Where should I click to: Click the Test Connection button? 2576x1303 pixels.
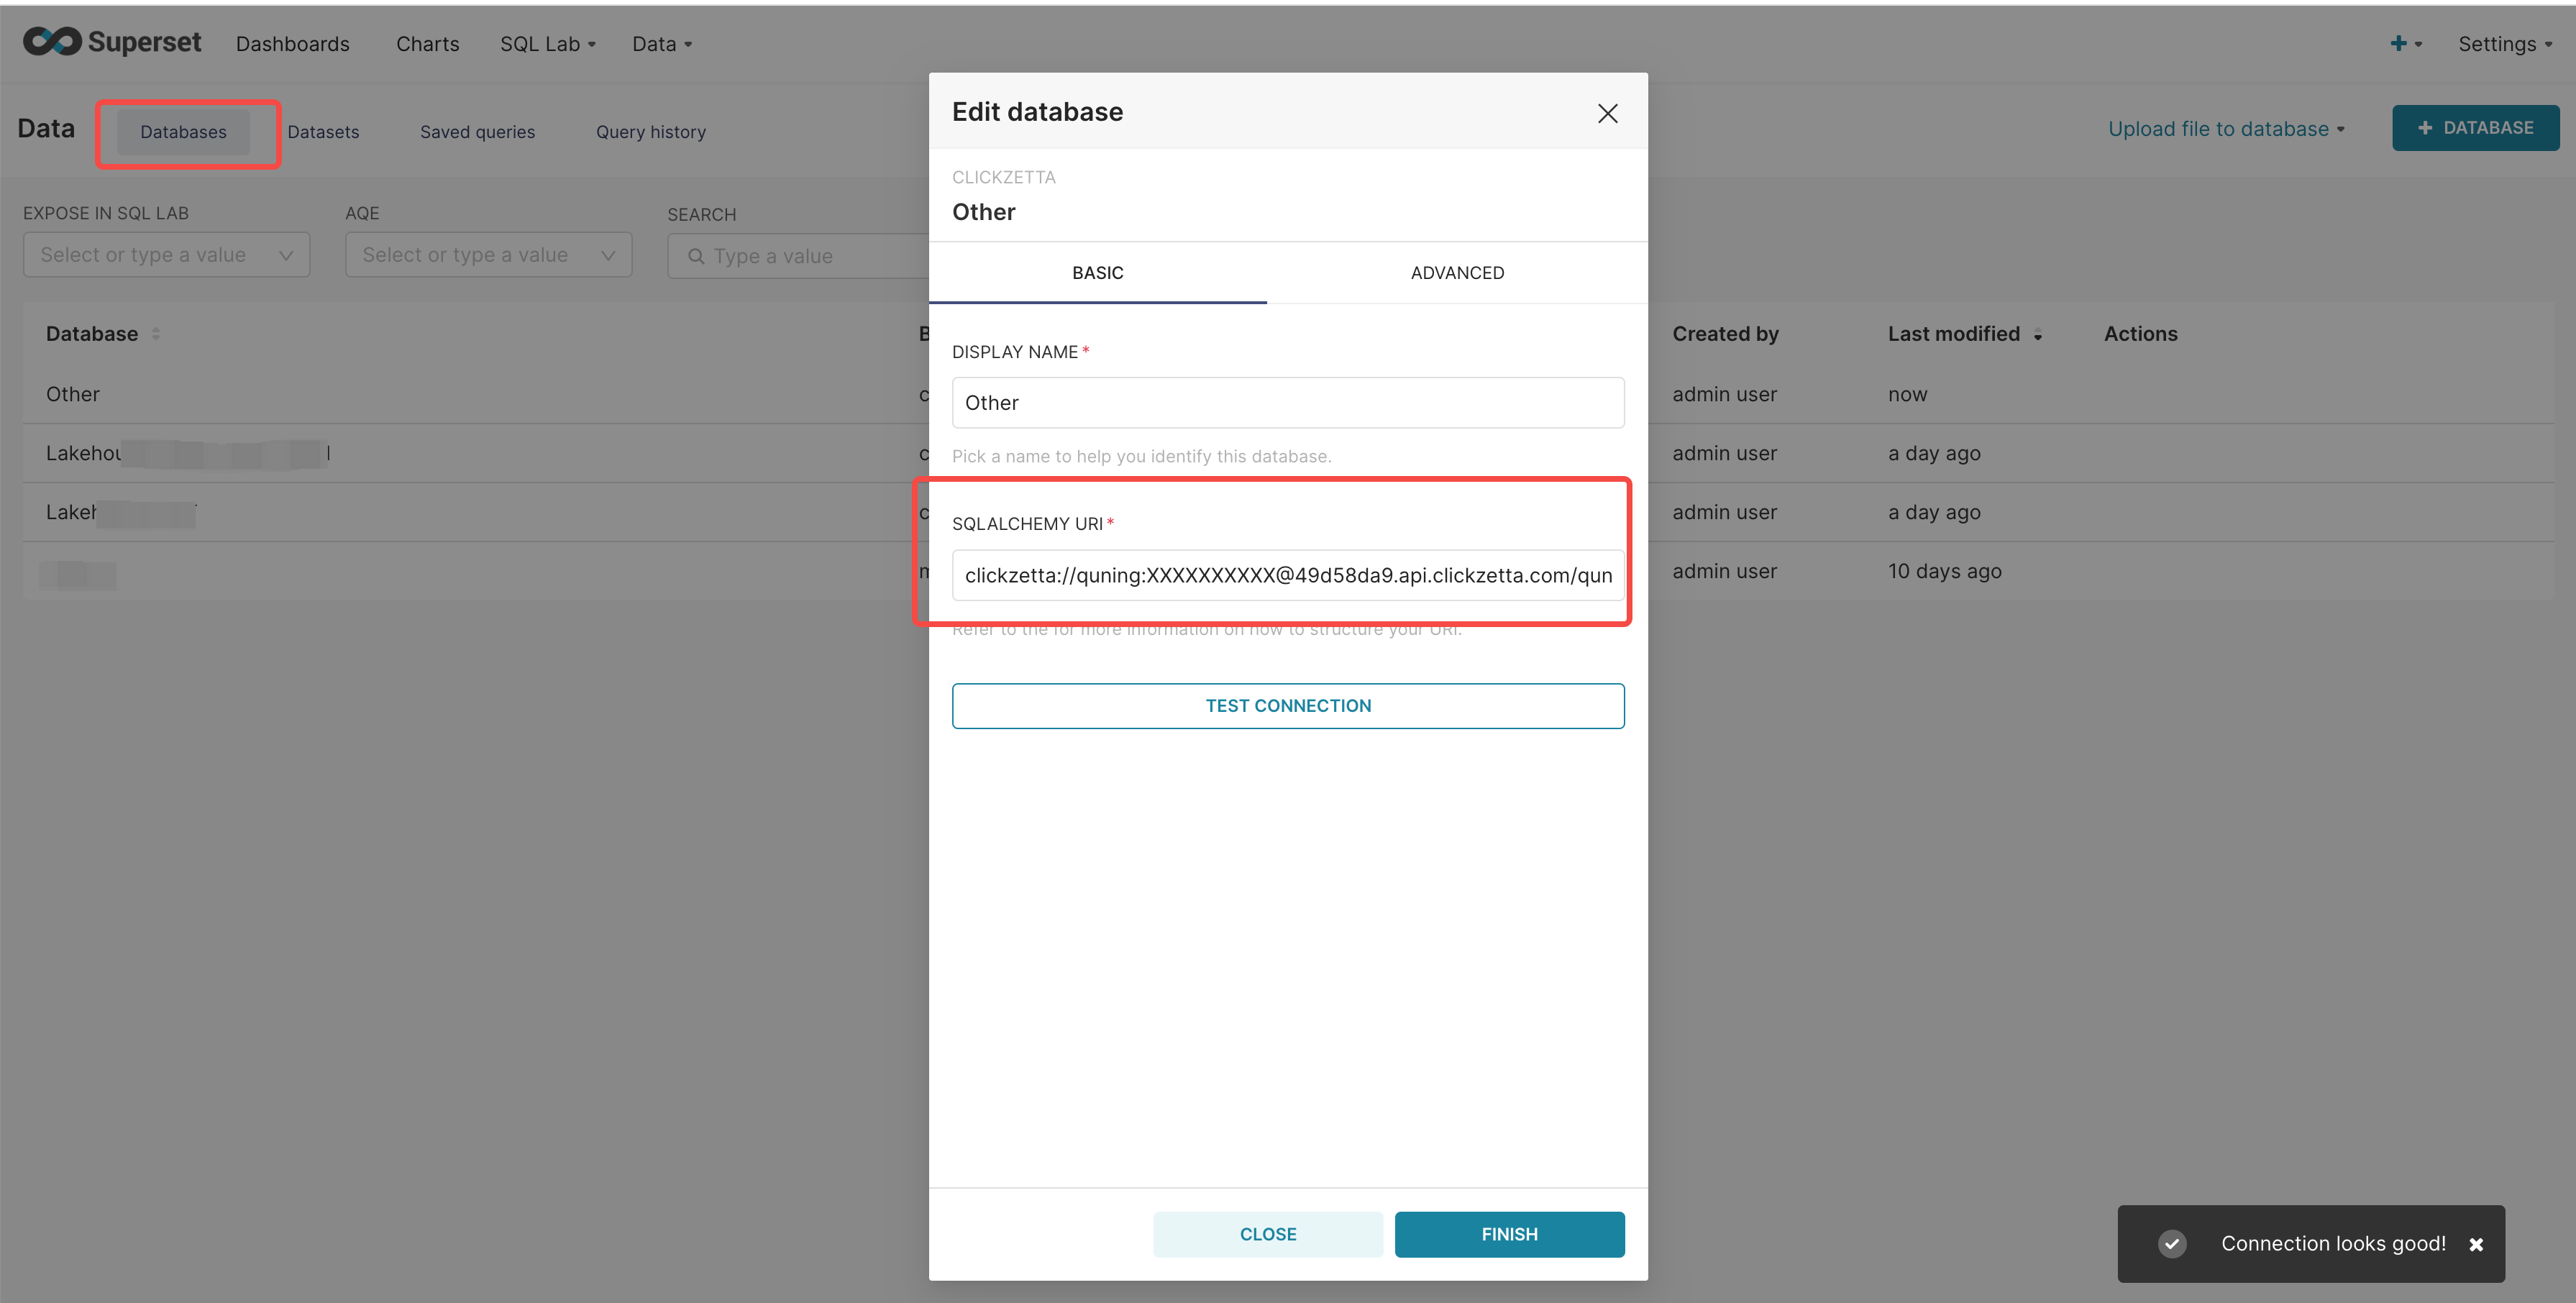1288,705
